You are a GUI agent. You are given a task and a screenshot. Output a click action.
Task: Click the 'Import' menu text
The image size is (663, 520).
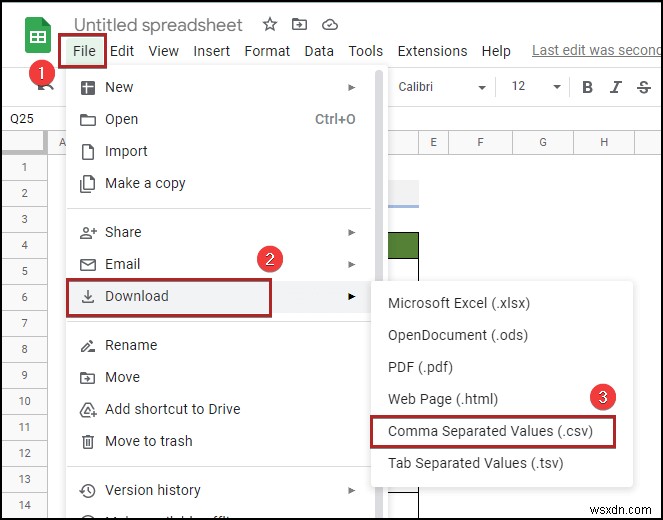point(126,152)
